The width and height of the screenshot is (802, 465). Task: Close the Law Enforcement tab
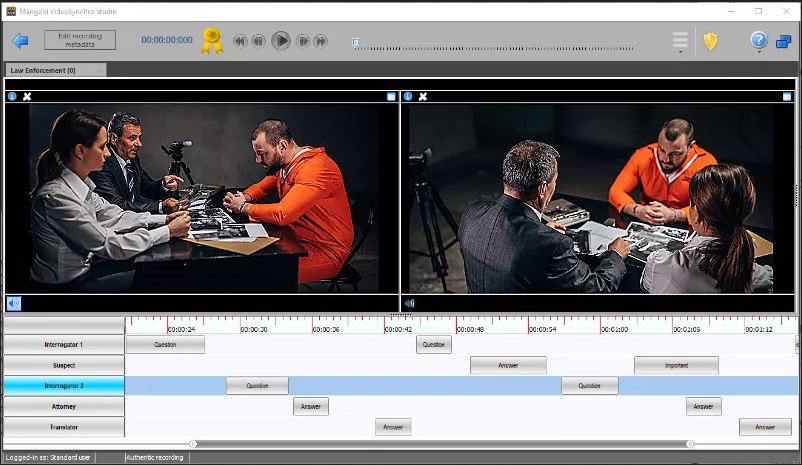click(x=99, y=70)
